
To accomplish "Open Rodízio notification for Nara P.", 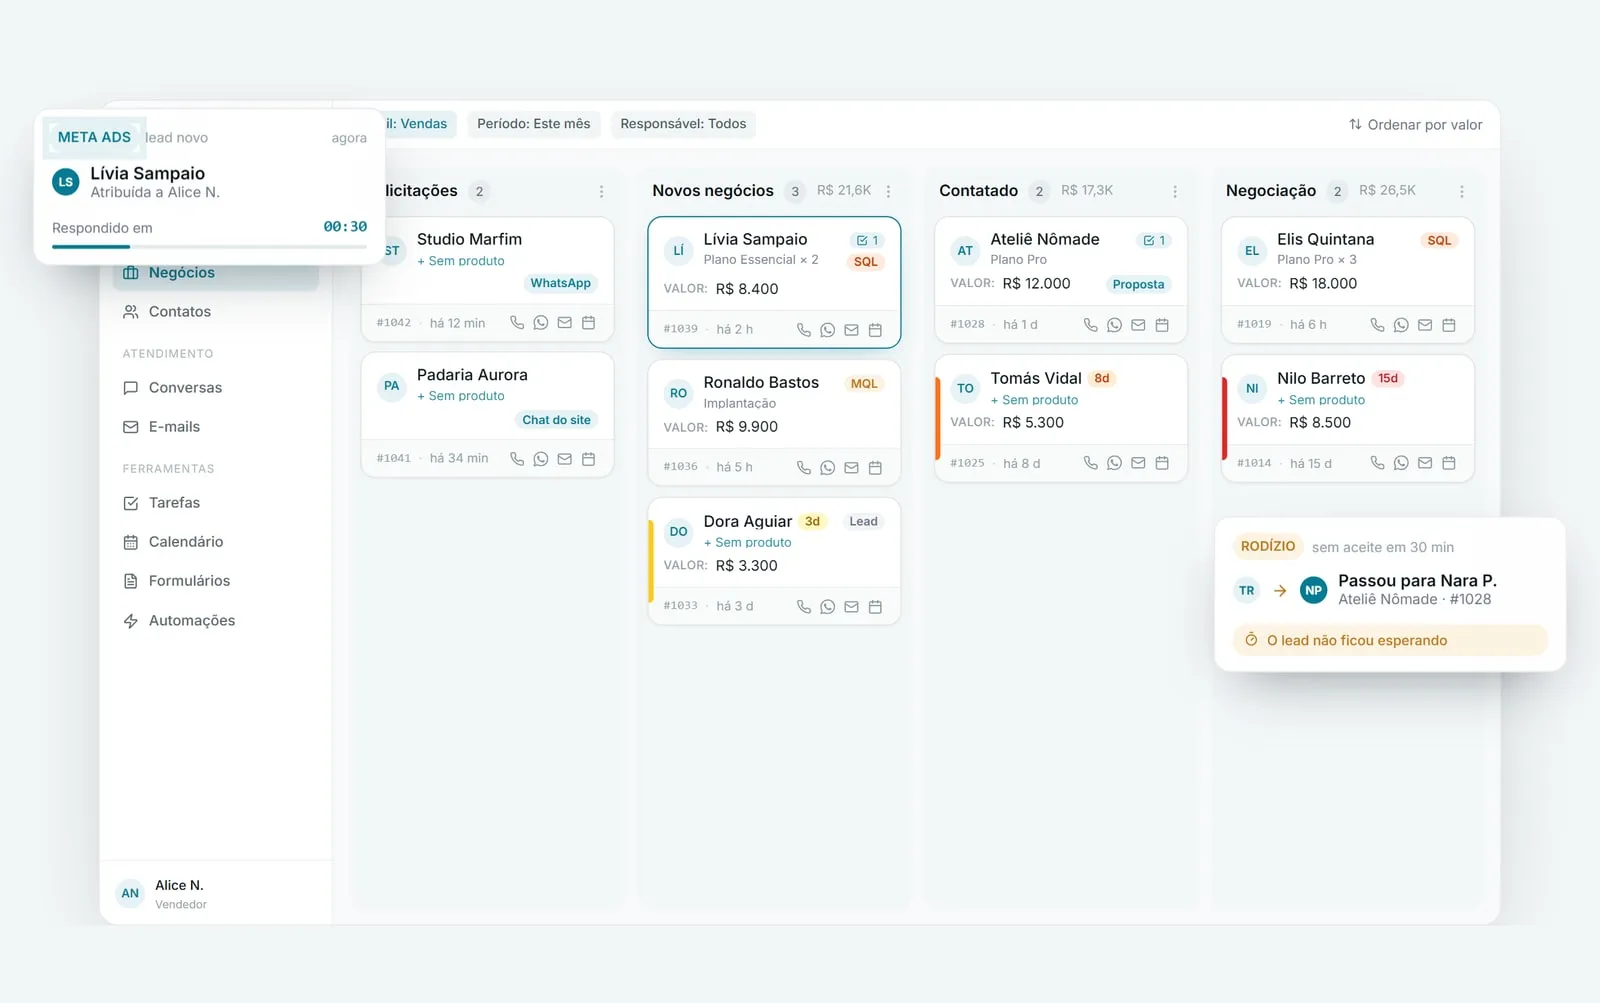I will (1390, 594).
